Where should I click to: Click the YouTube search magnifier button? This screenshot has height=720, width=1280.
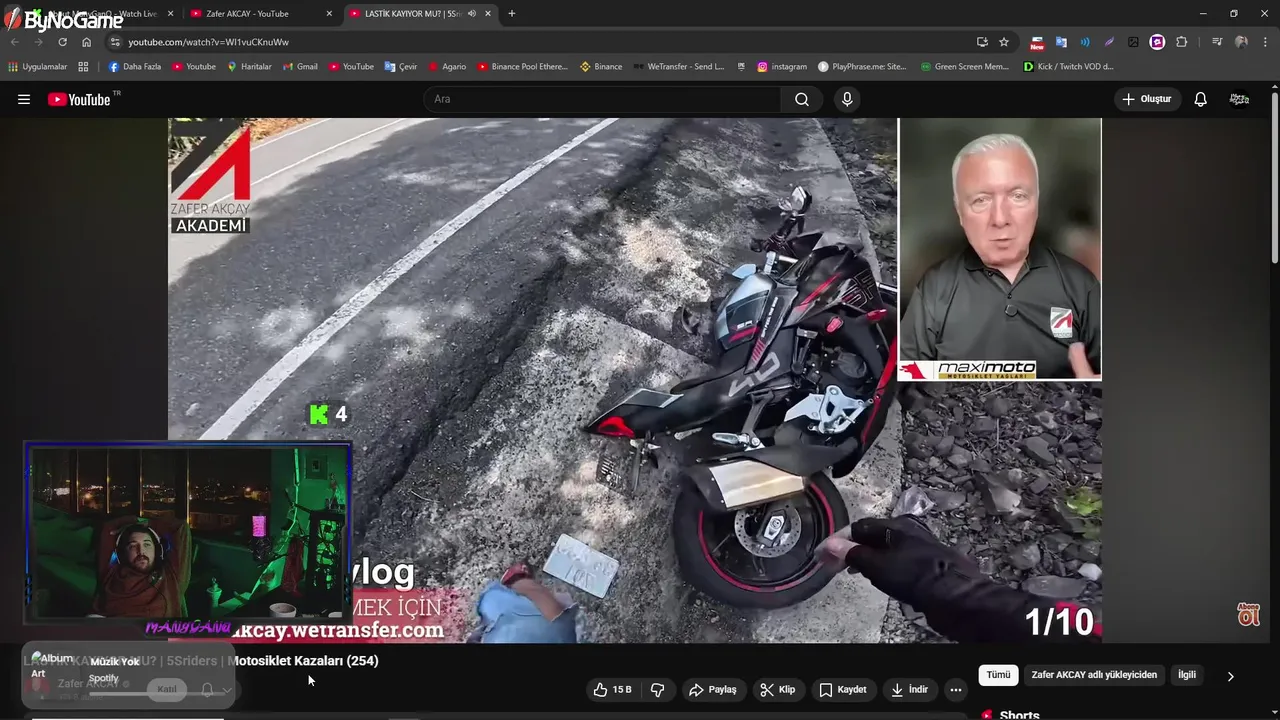click(802, 99)
